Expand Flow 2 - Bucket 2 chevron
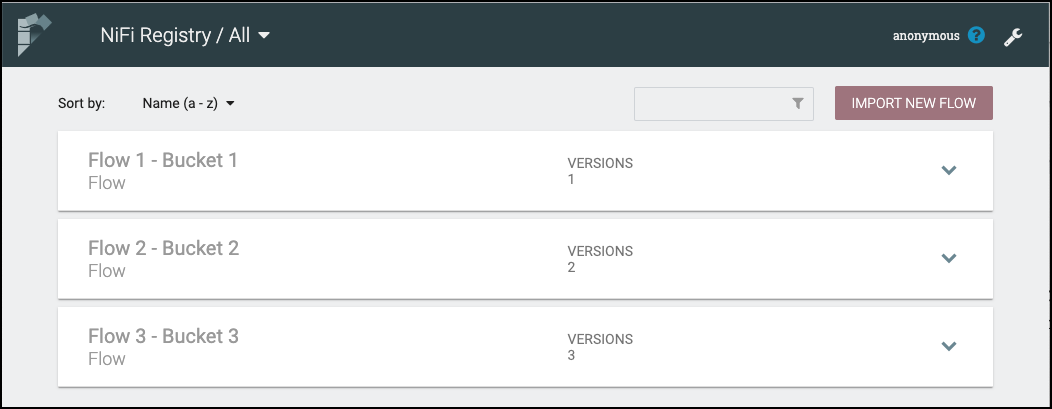Viewport: 1052px width, 409px height. 949,258
